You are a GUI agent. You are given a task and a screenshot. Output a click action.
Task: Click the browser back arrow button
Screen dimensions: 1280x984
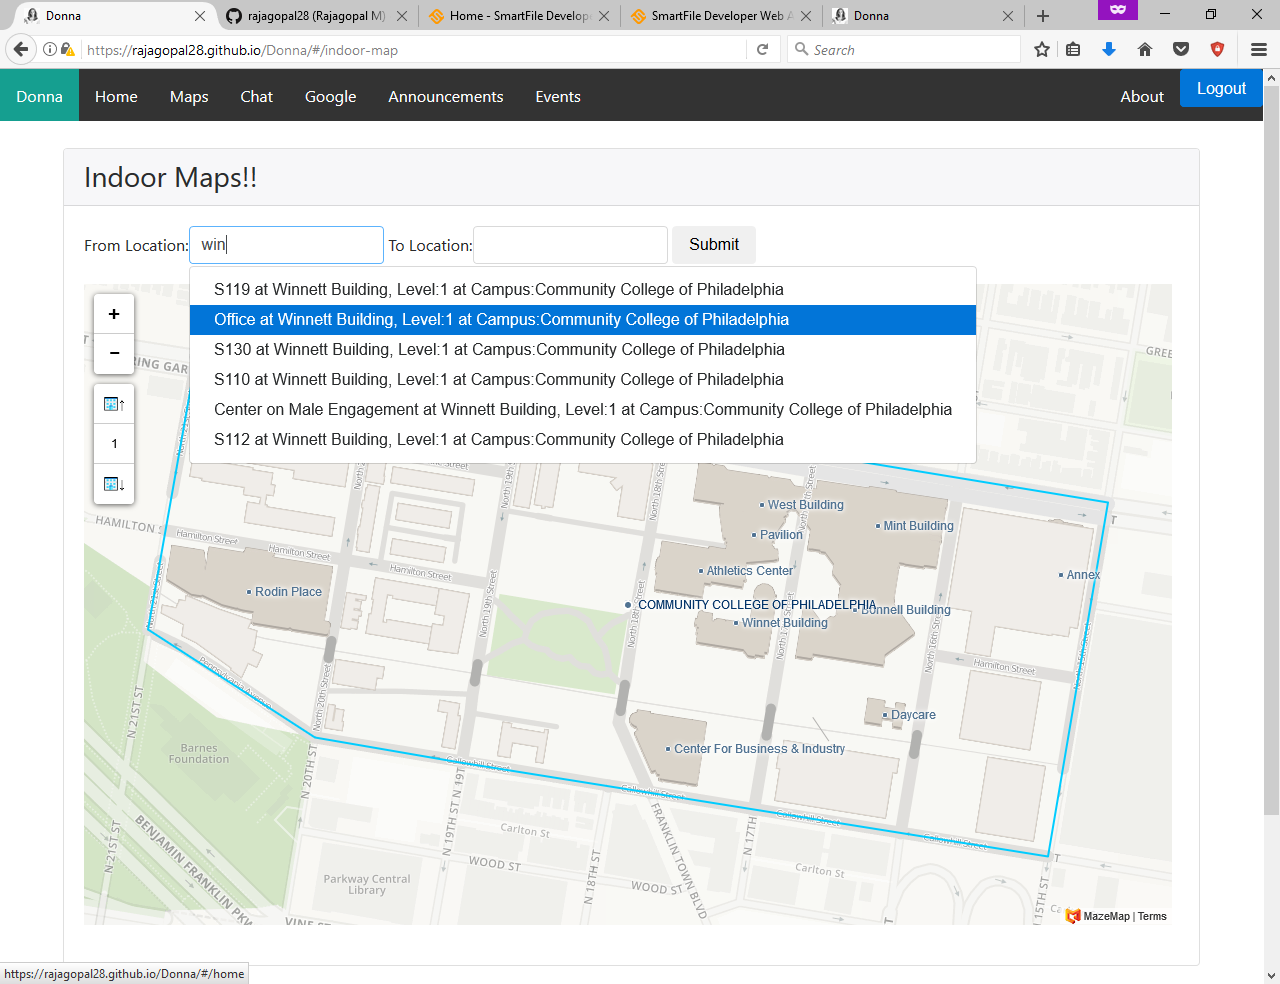tap(21, 49)
